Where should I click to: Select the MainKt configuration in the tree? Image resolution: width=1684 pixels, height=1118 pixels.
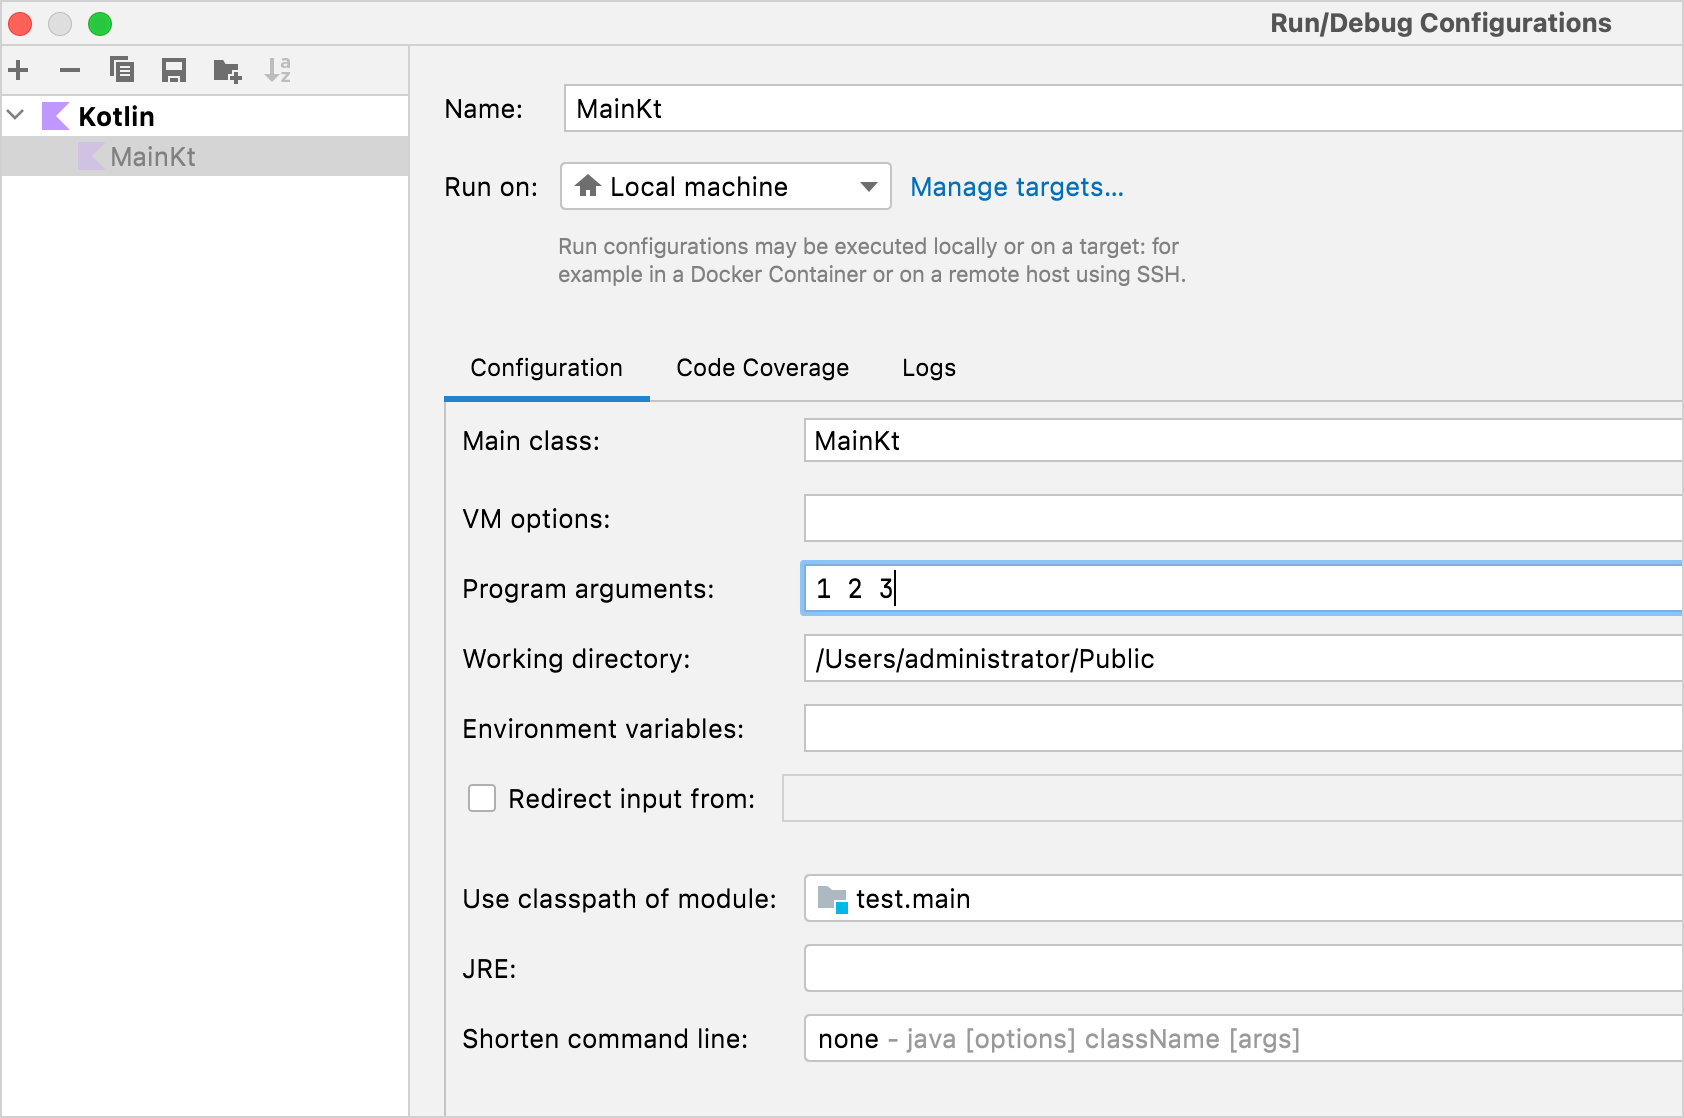tap(205, 156)
